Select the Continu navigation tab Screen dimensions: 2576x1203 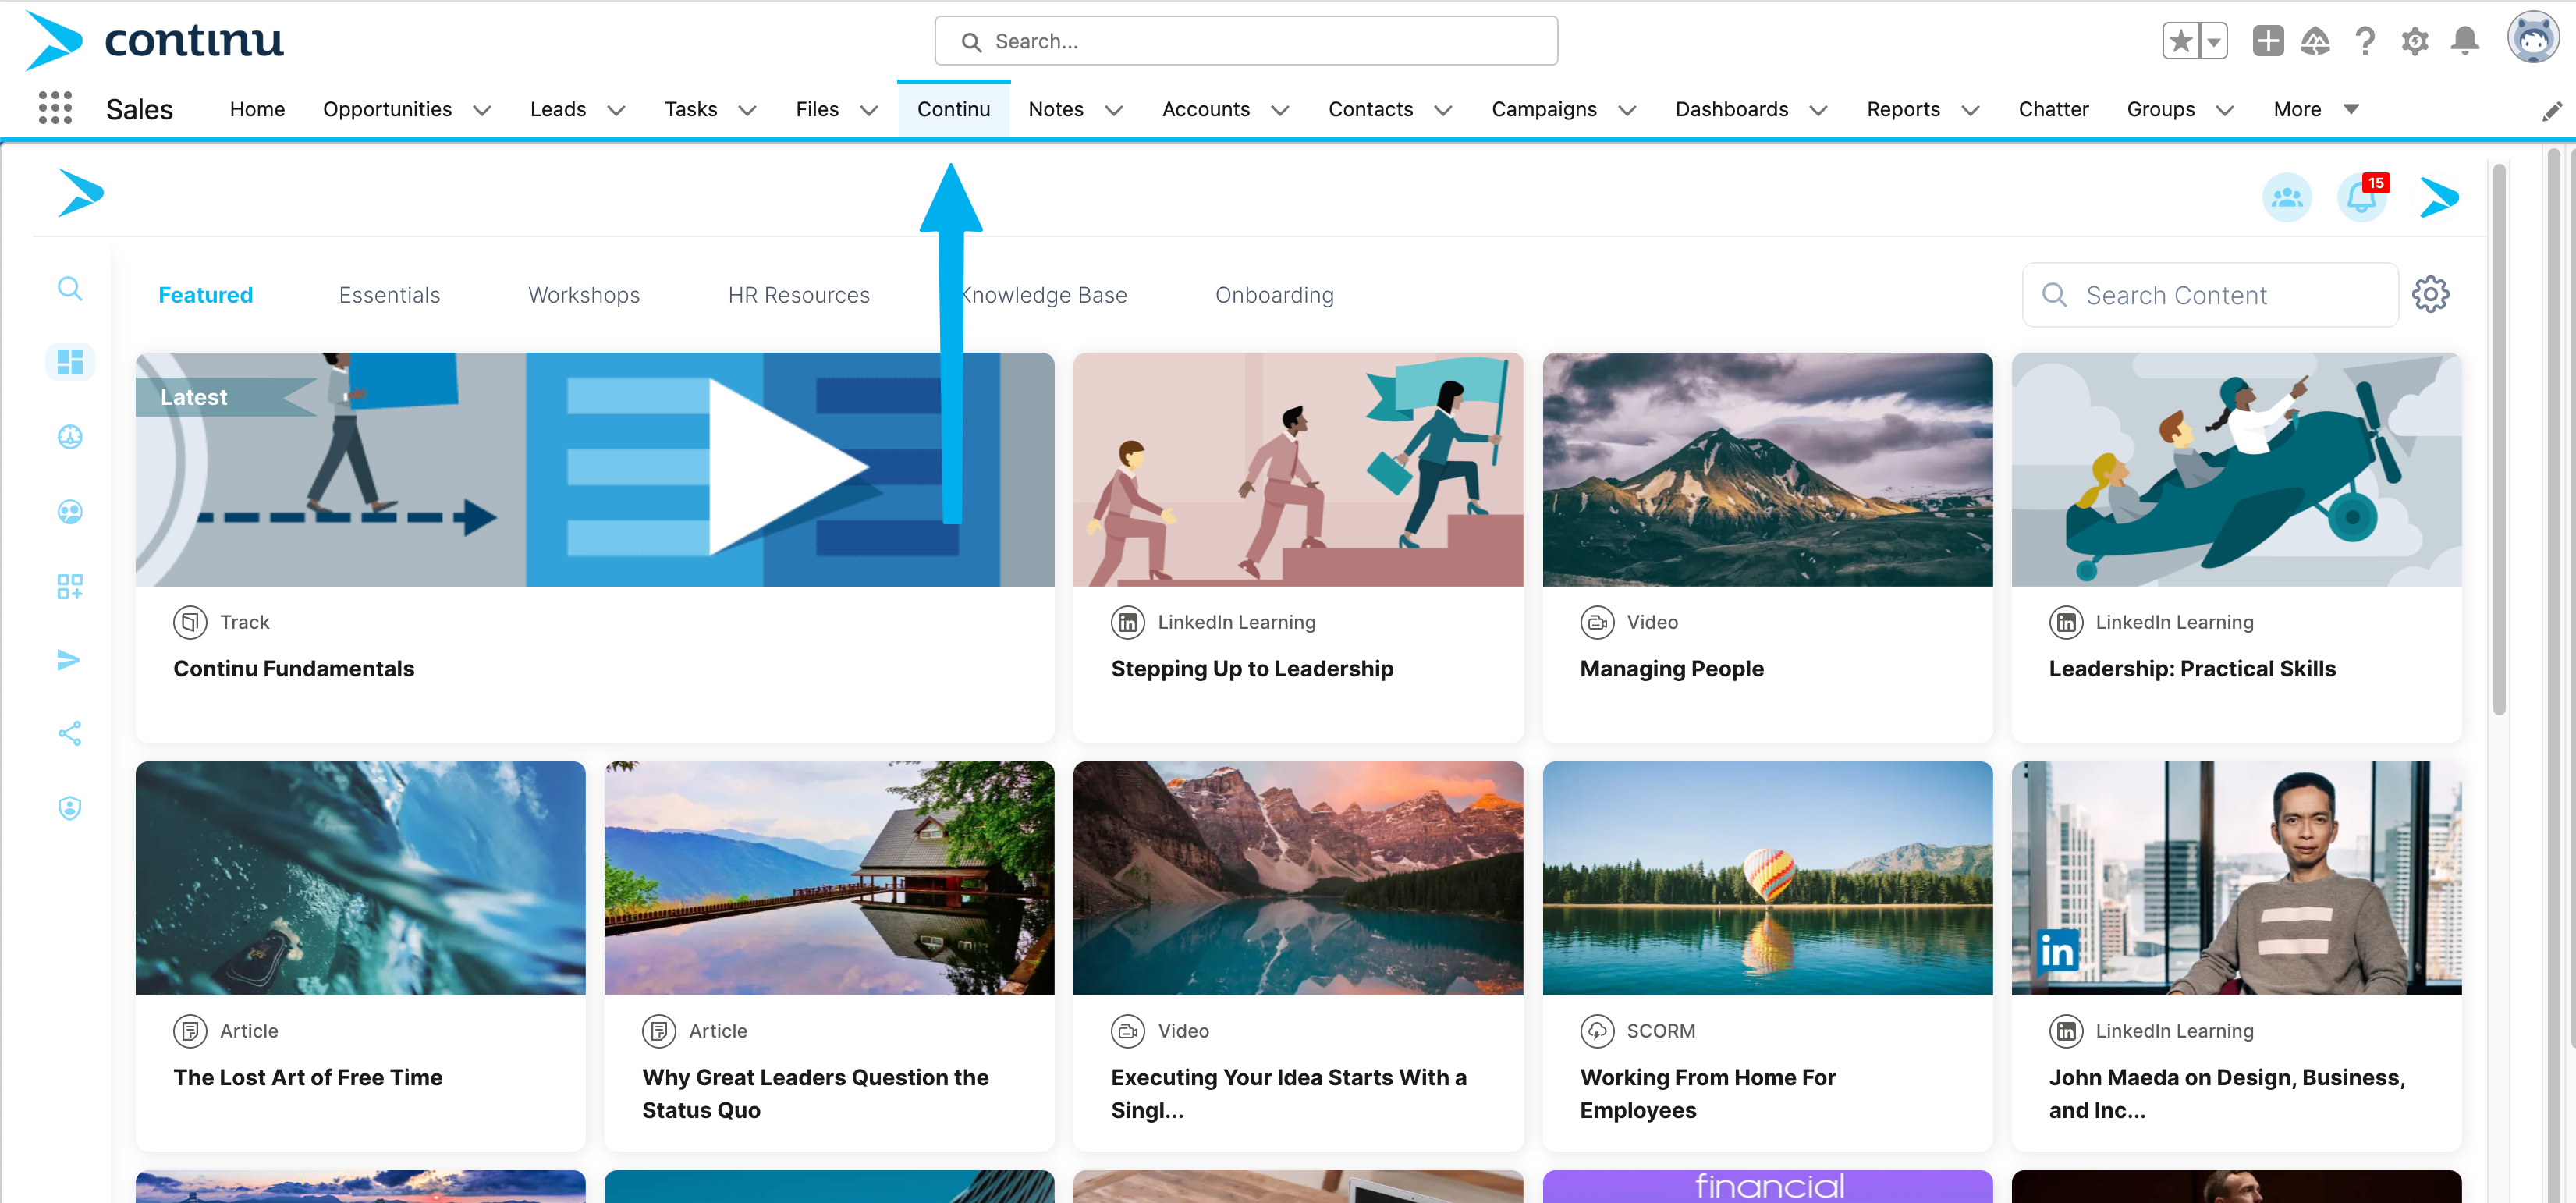point(953,109)
